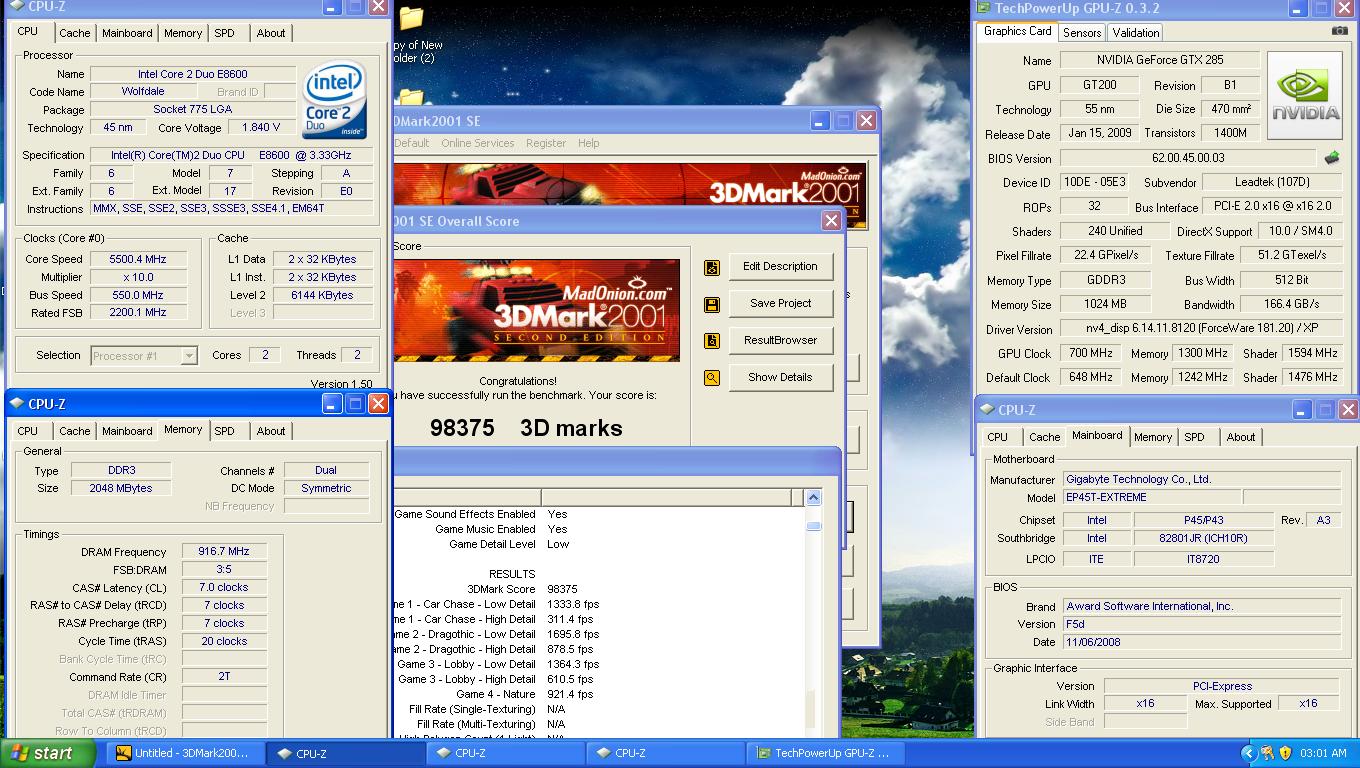Open the Online Services menu in 3DMark
1360x768 pixels.
pos(478,143)
